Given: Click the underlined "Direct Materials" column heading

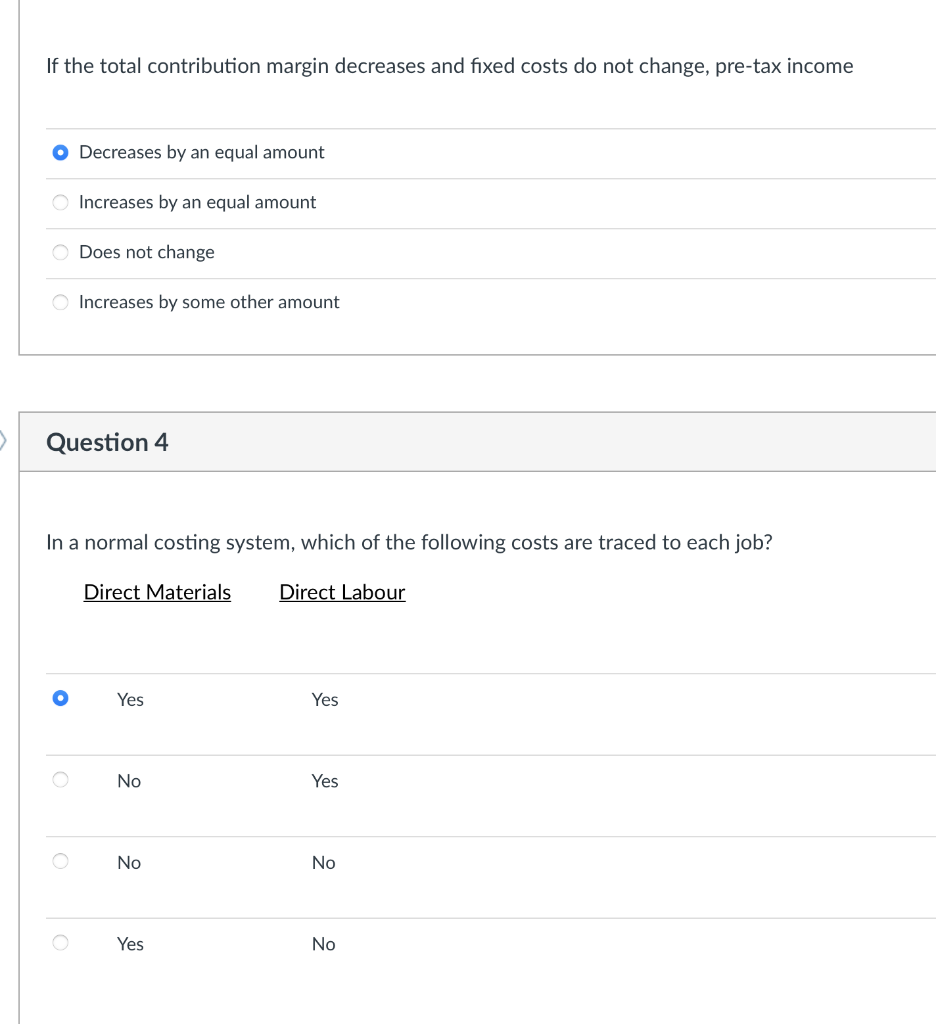Looking at the screenshot, I should coord(157,592).
